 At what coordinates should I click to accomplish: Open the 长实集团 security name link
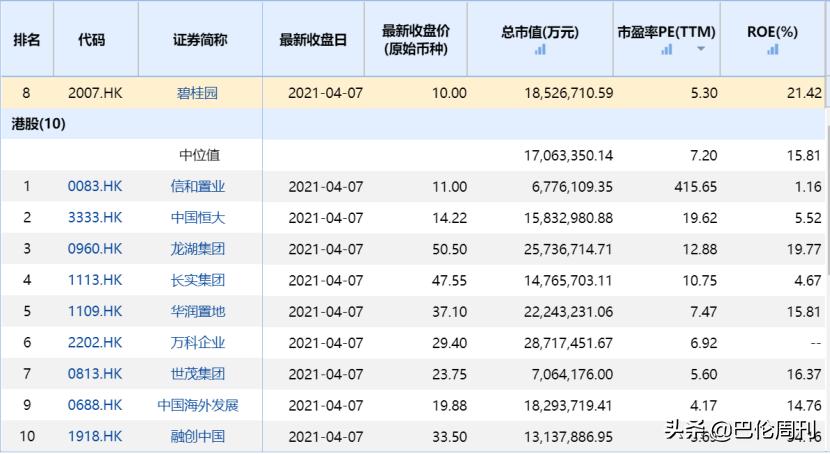point(198,280)
